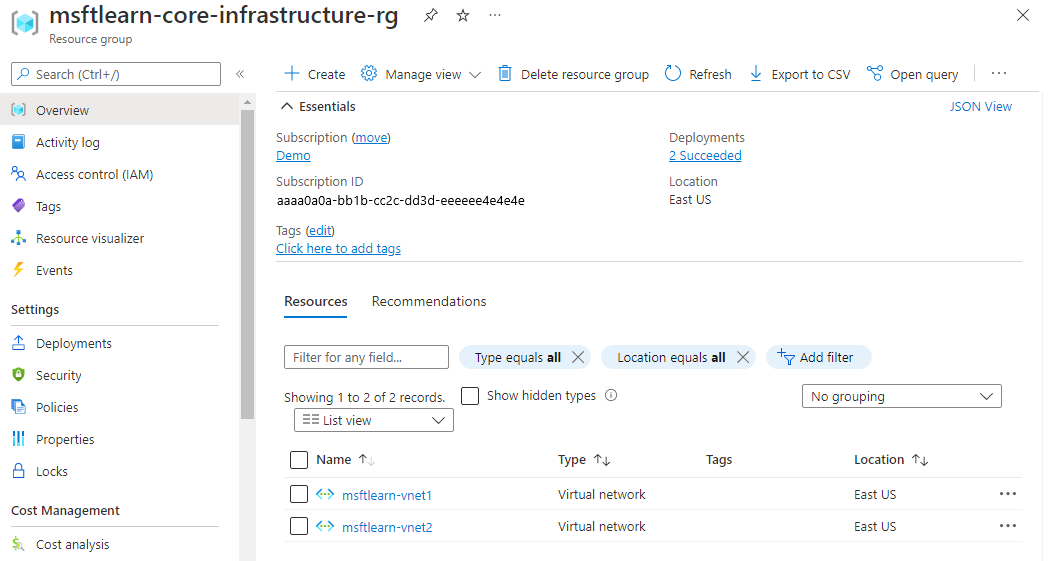
Task: Click the Subscription ID value text
Action: click(400, 200)
